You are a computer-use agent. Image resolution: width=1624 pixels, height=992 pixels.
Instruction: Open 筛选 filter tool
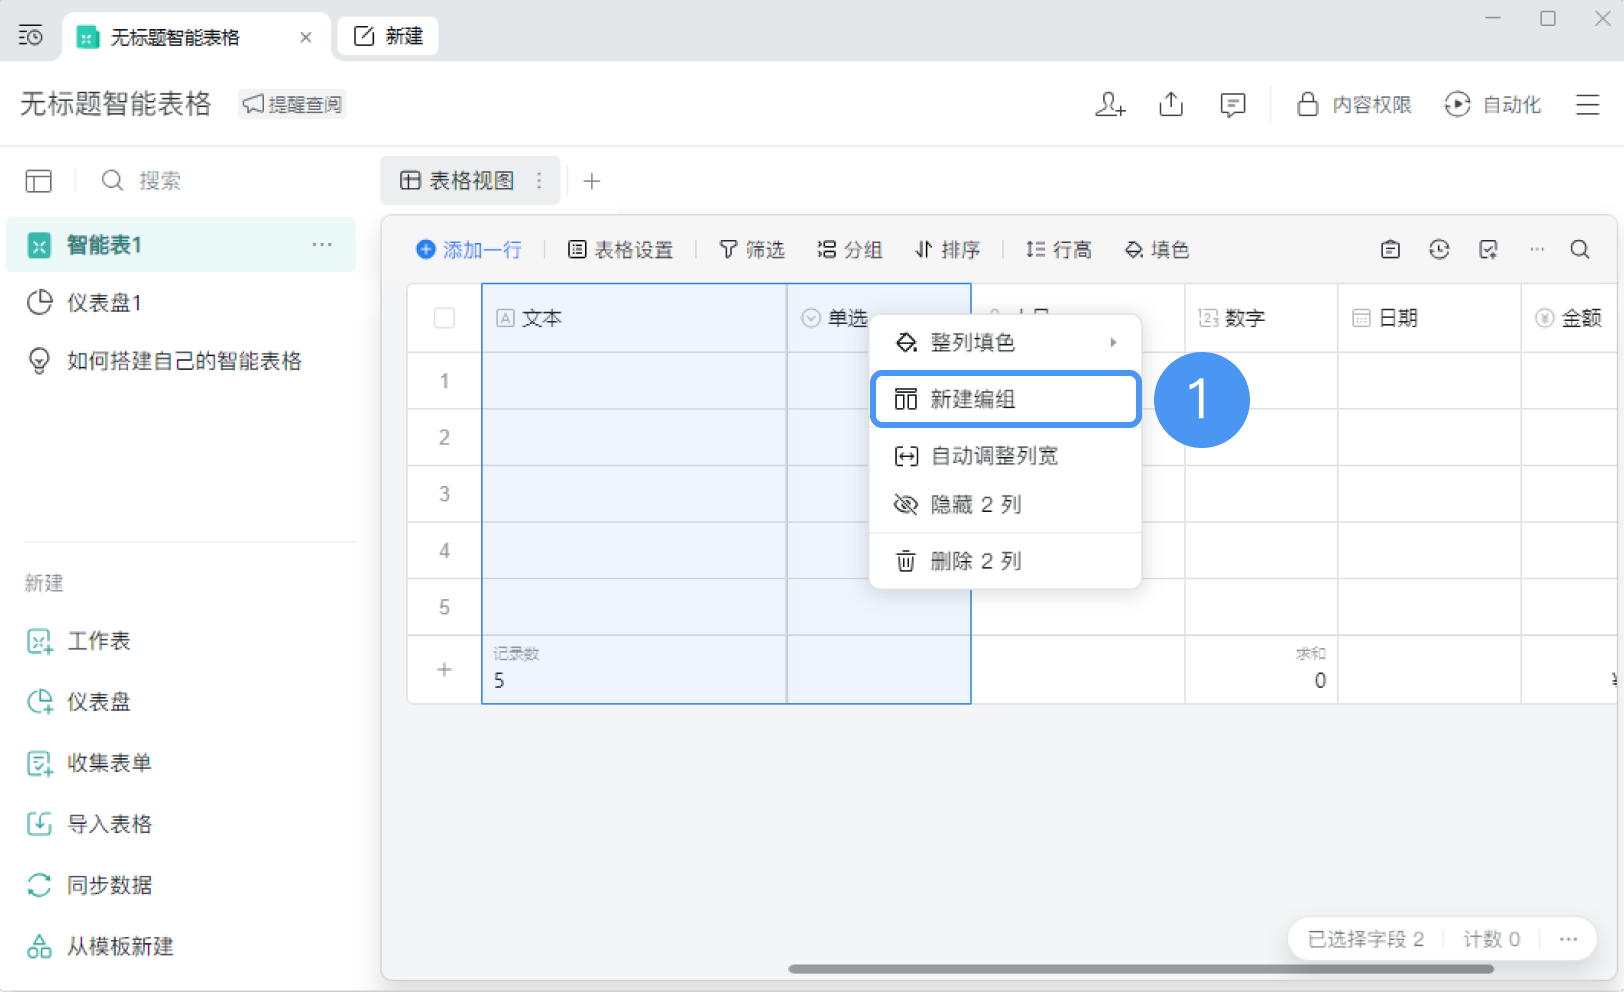click(x=752, y=250)
